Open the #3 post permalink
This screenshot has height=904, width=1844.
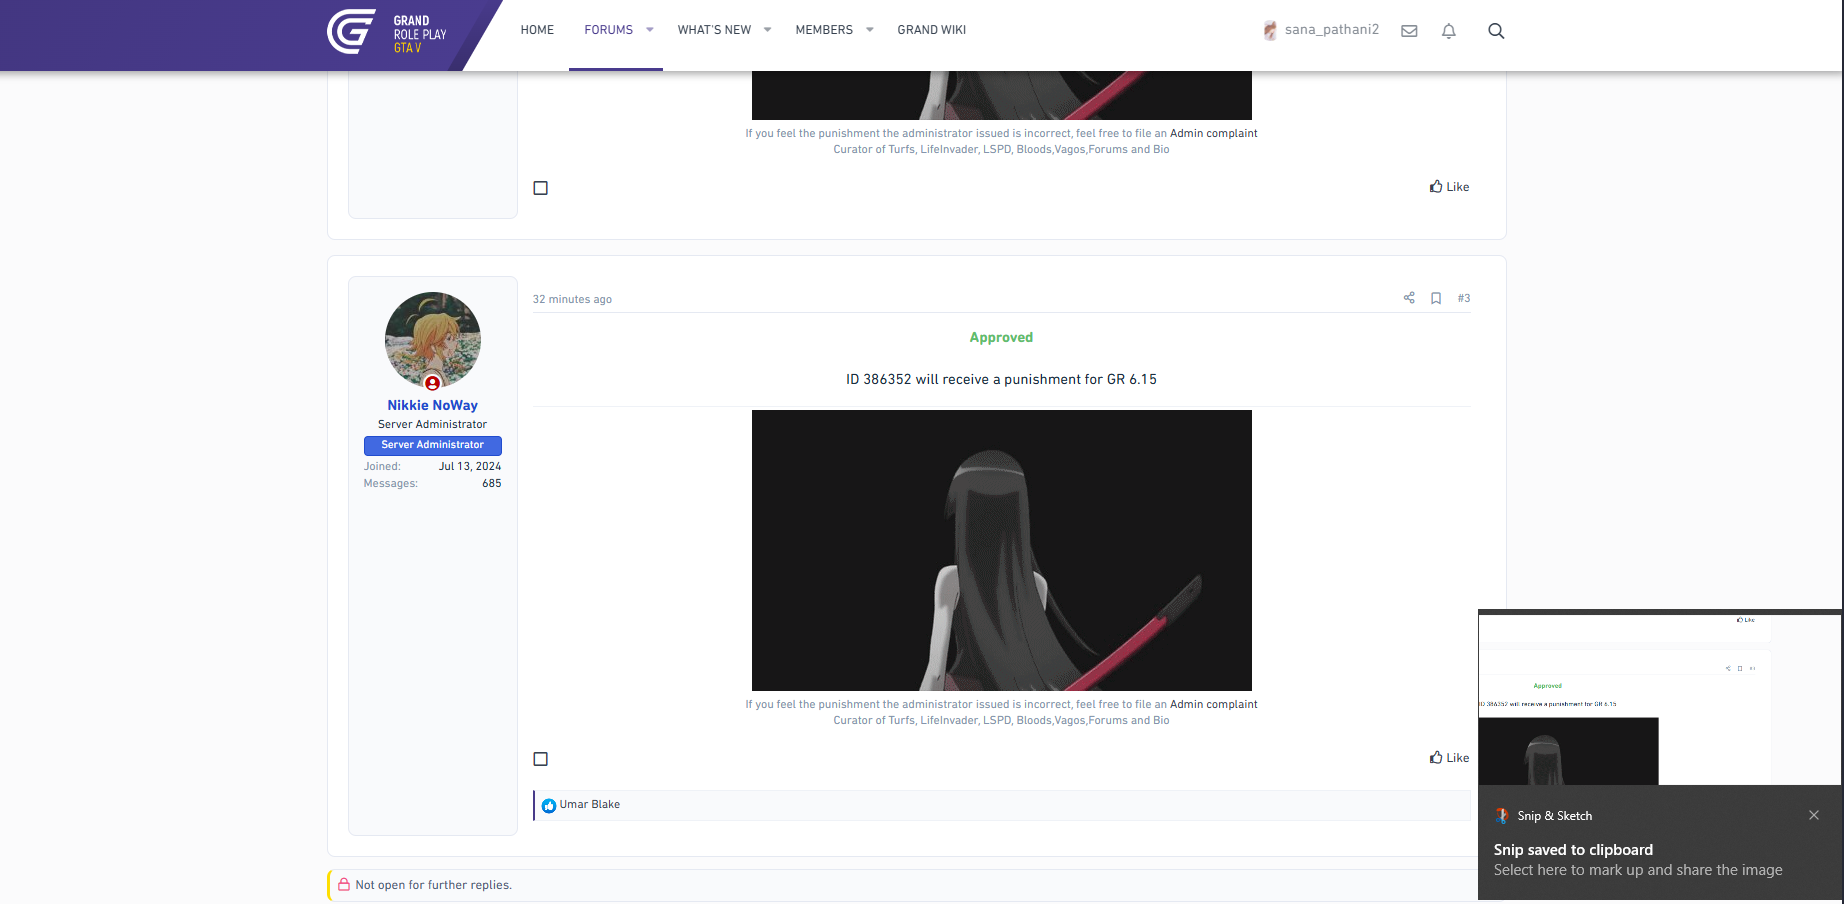coord(1464,298)
